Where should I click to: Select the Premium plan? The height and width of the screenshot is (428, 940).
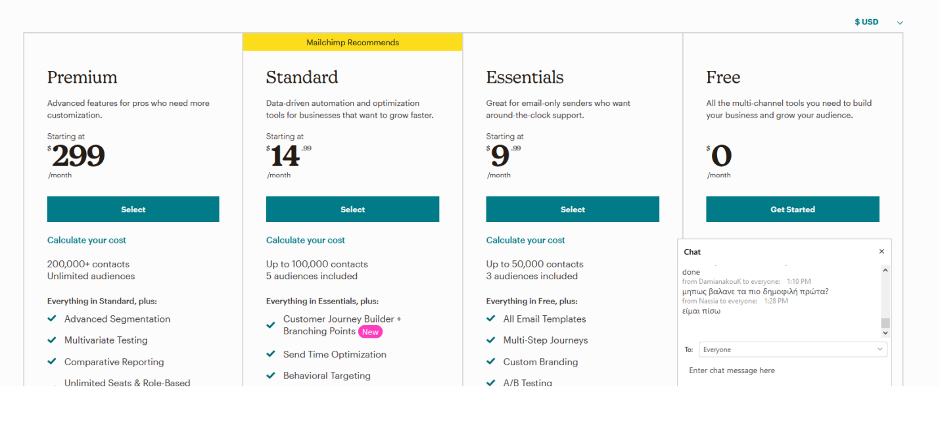[x=133, y=209]
